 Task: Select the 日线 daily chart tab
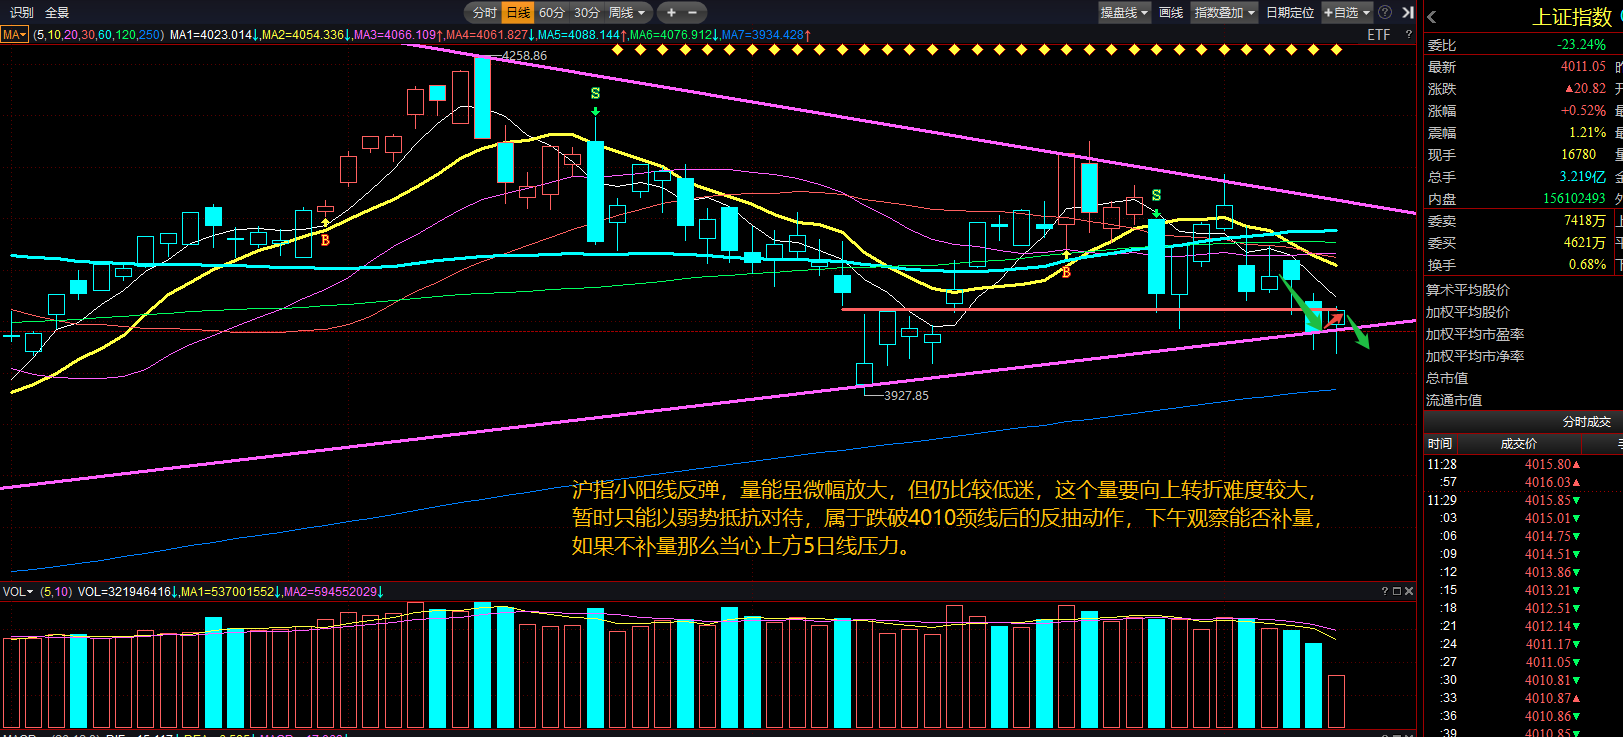[x=518, y=13]
